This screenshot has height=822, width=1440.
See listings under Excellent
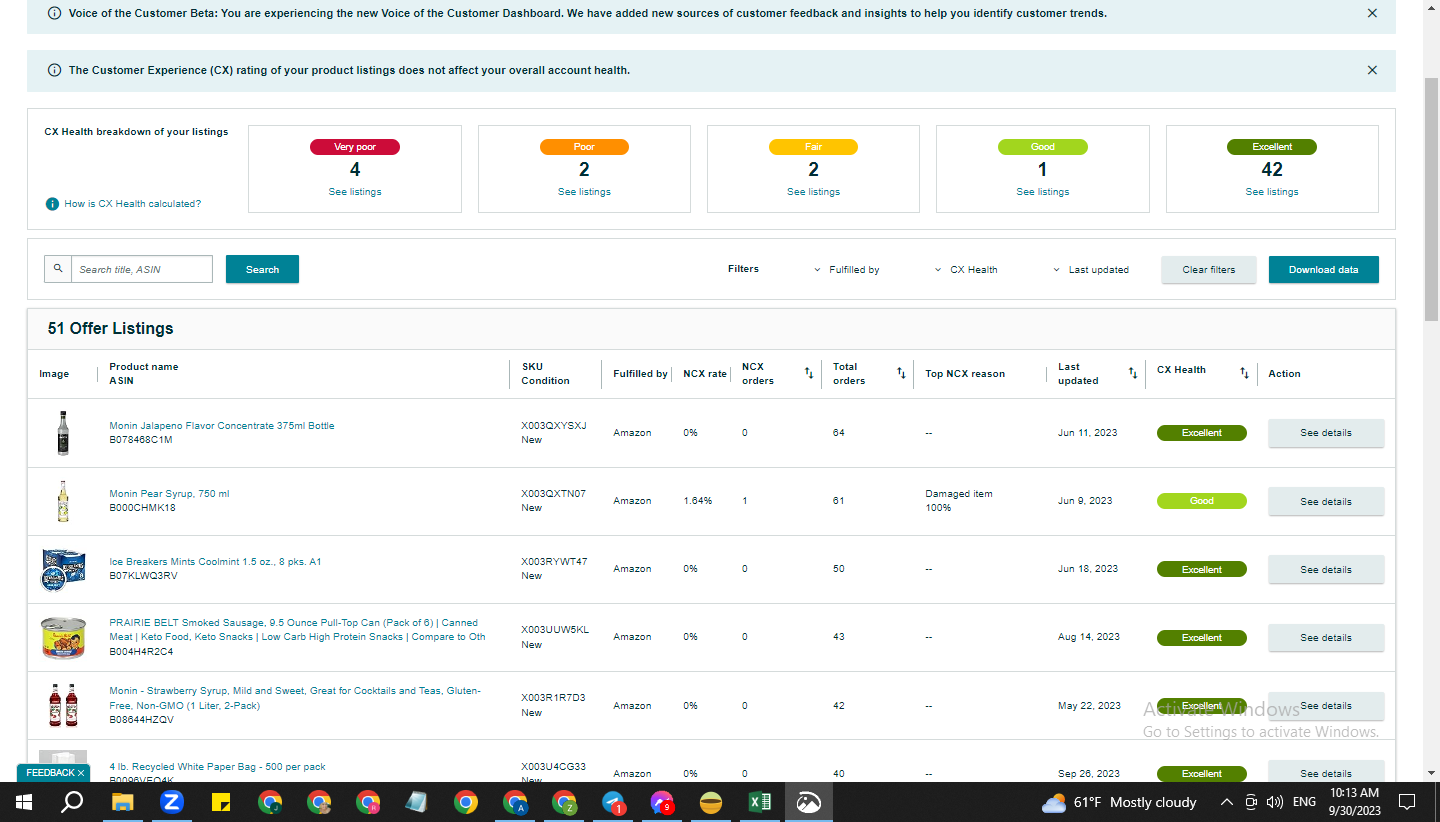[x=1272, y=192]
